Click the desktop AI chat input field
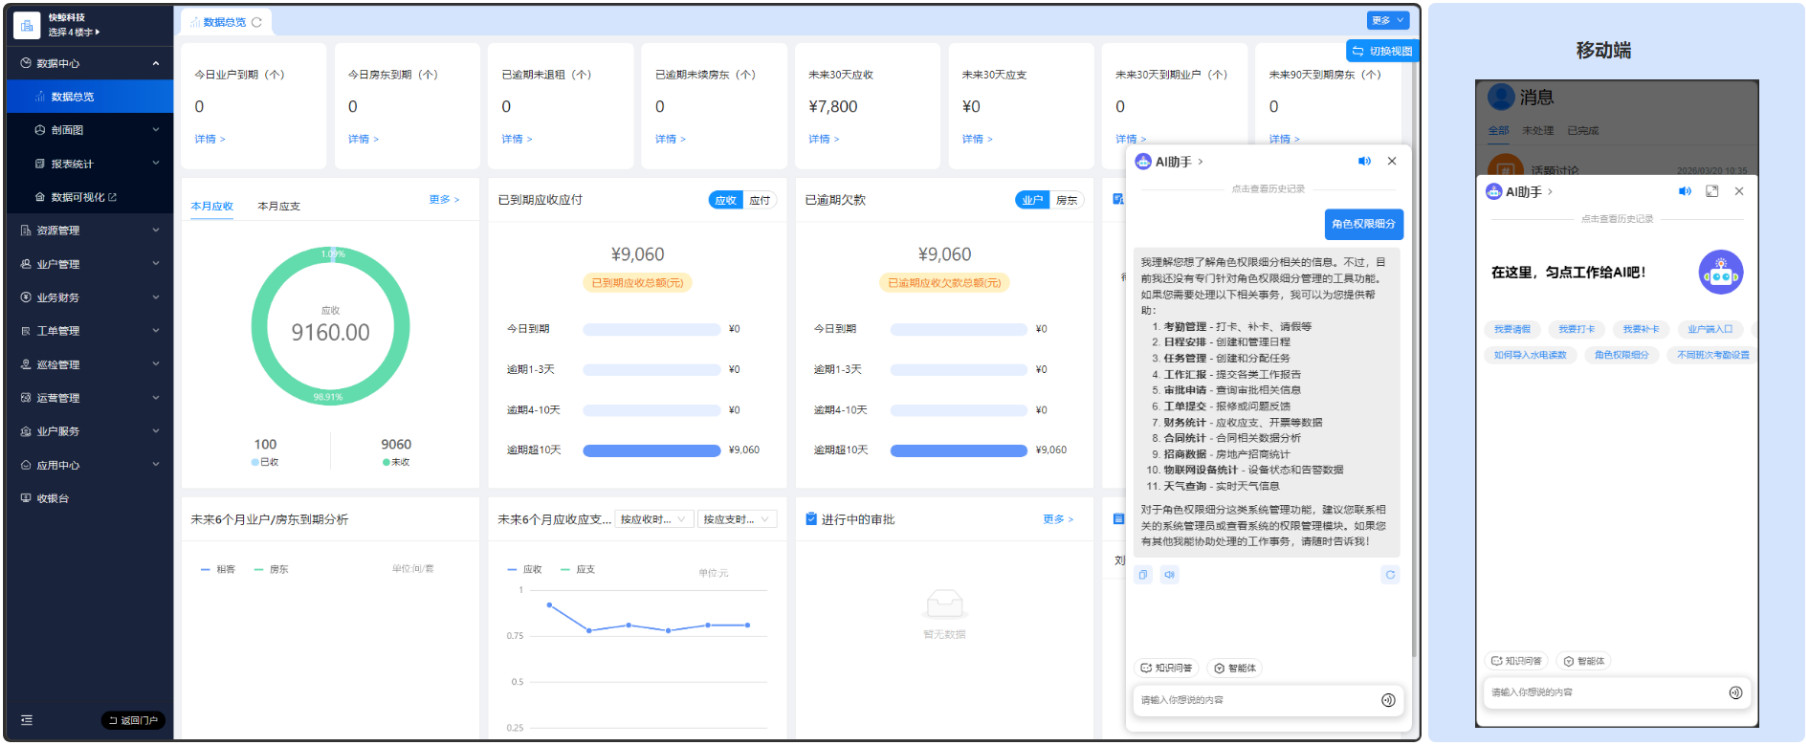Screen dimensions: 1806x744 click(x=1255, y=700)
